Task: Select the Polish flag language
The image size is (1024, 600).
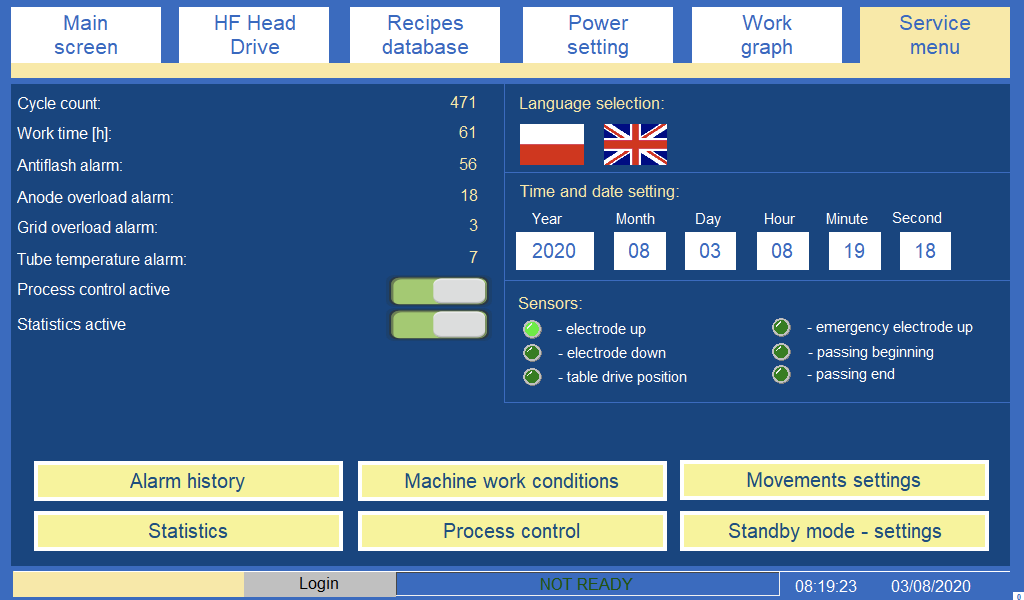Action: 551,145
